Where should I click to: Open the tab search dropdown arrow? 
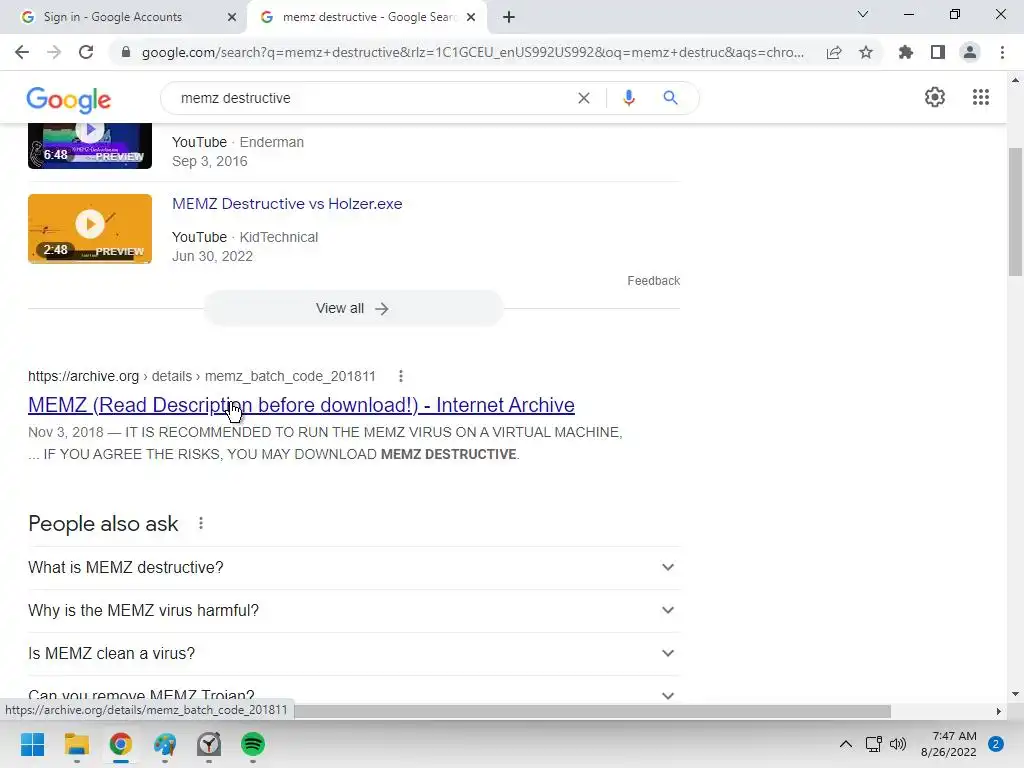coord(863,14)
